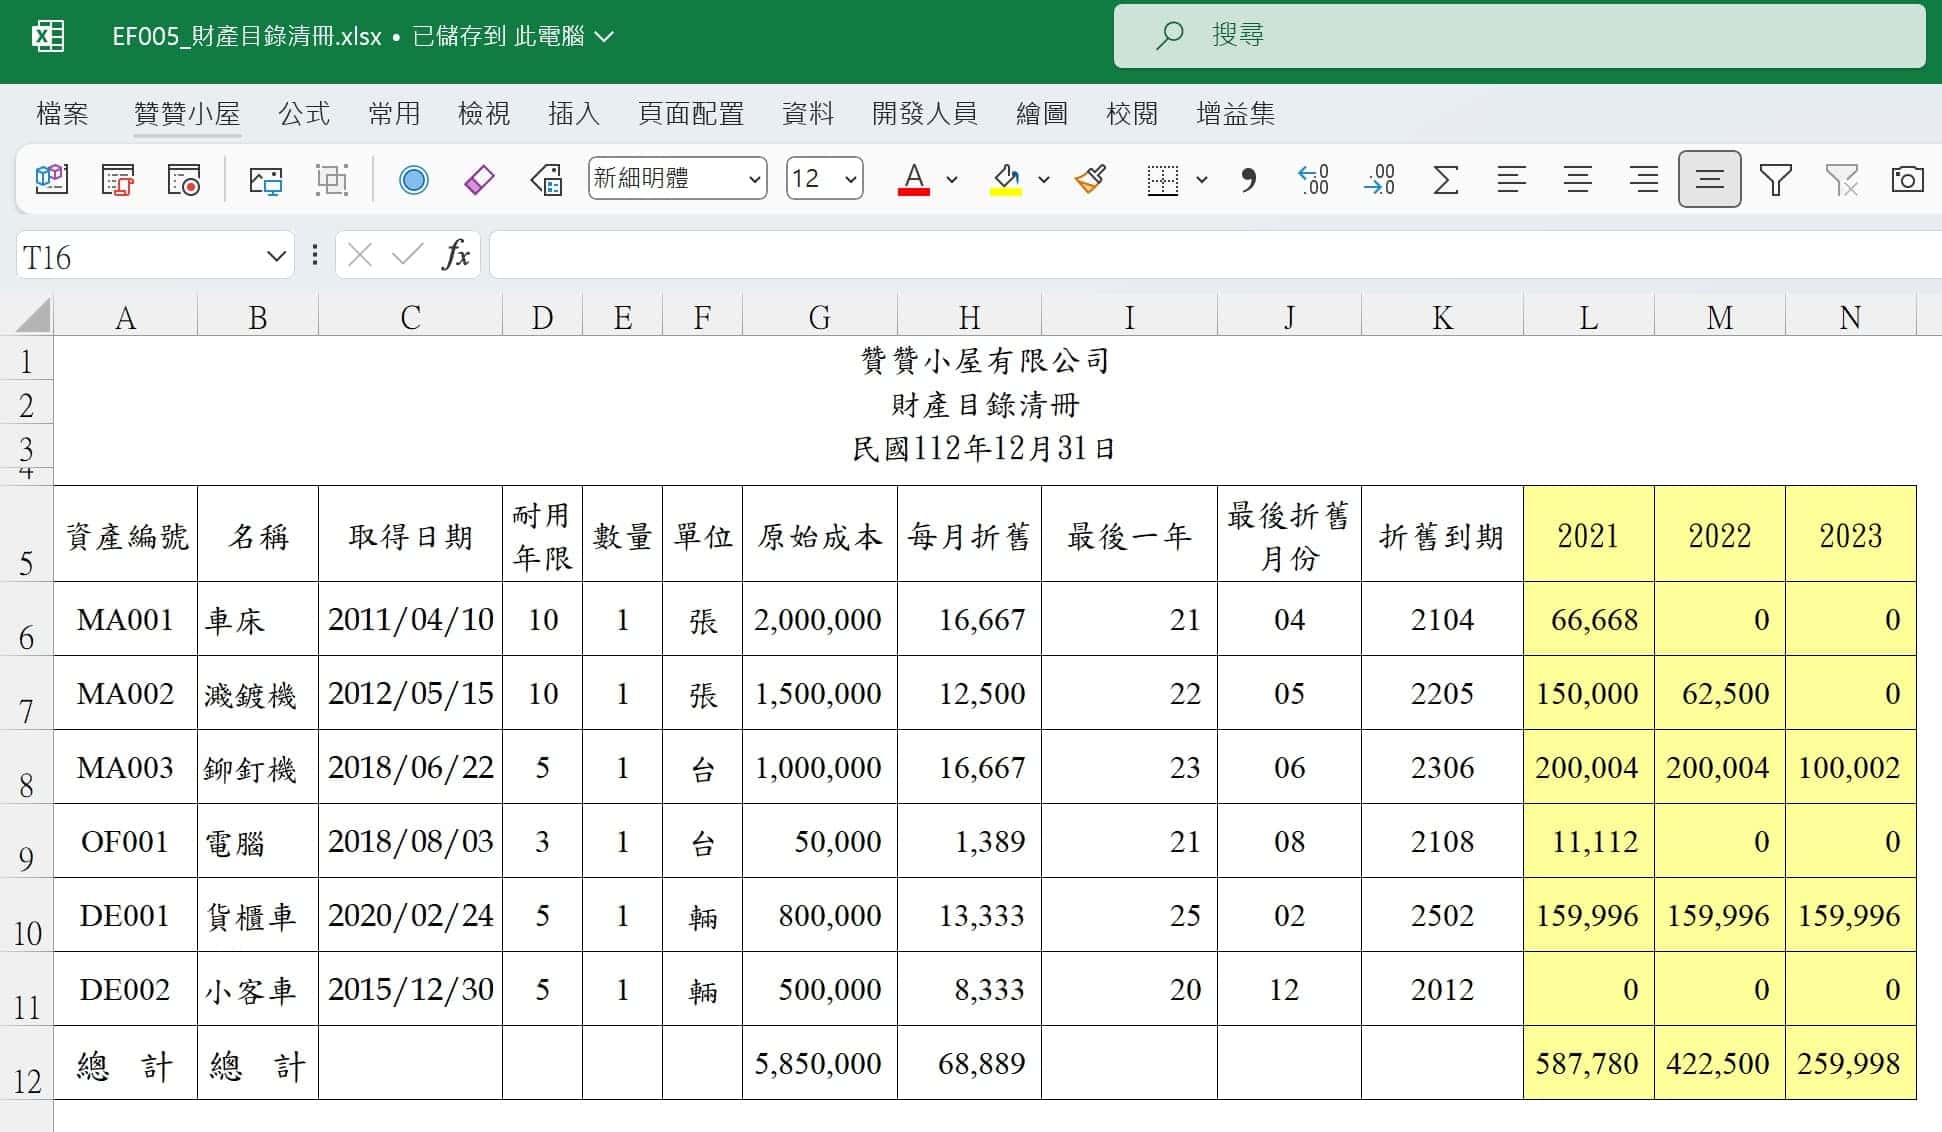The height and width of the screenshot is (1132, 1942).
Task: Open the 檔案 menu
Action: [62, 114]
